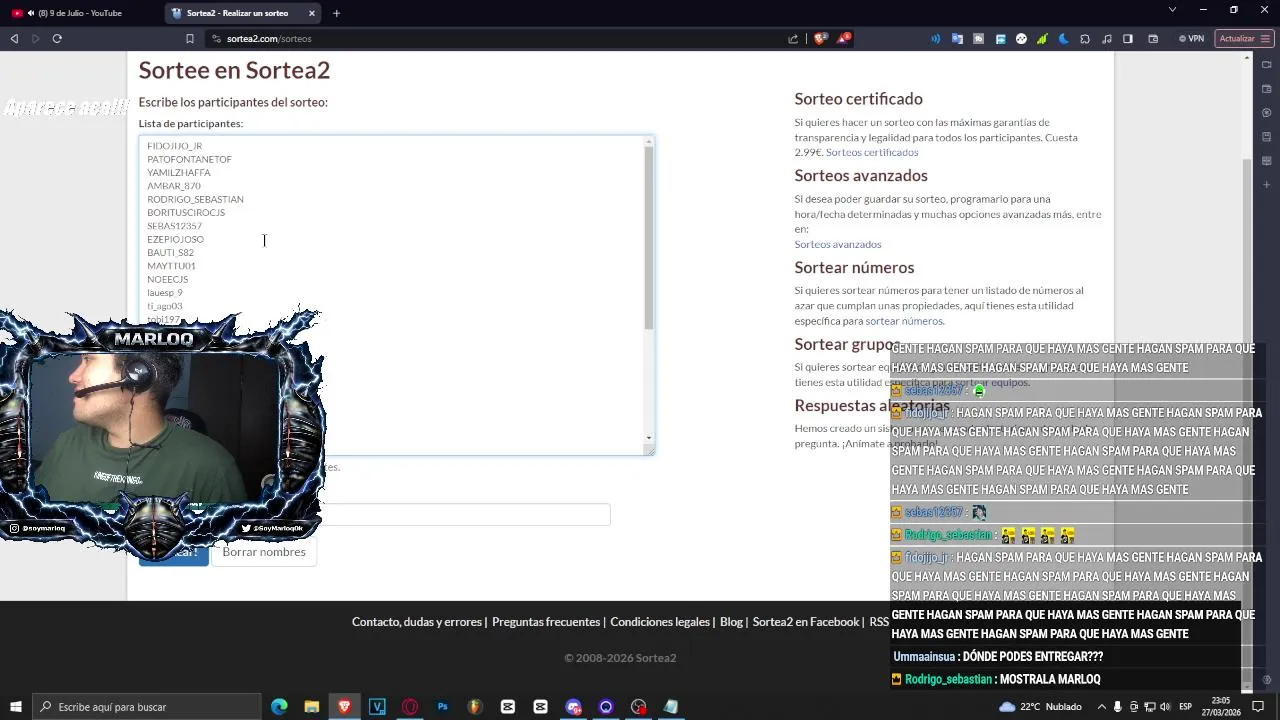Open Microsoft Edge from the taskbar

pos(279,707)
